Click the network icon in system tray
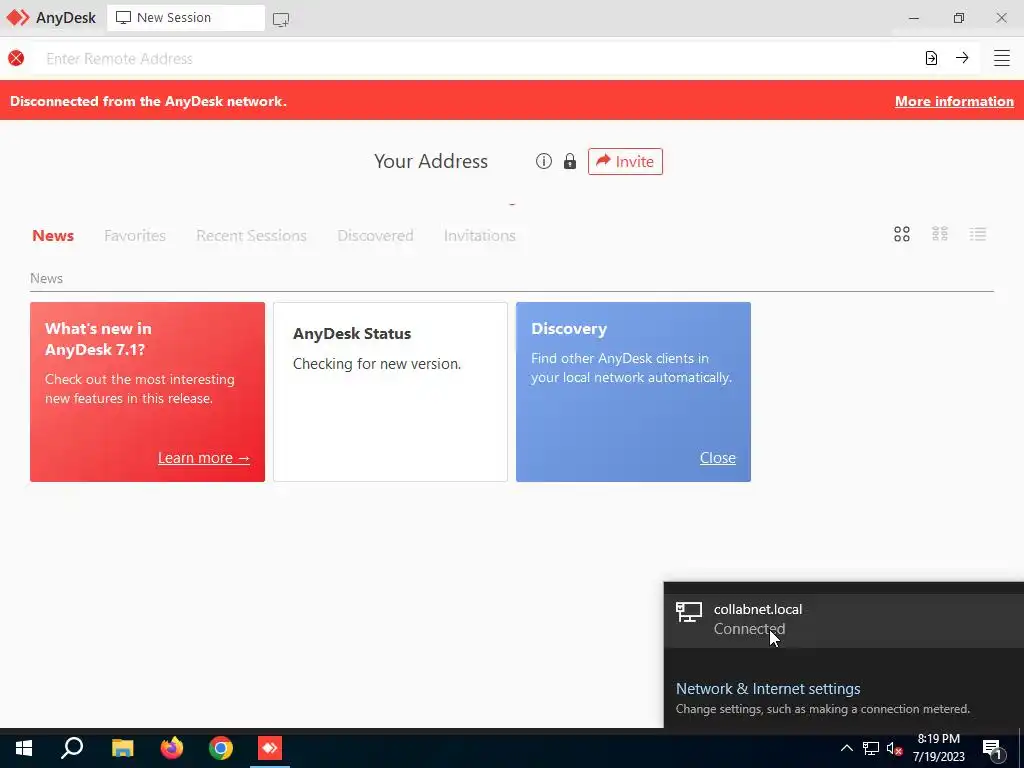This screenshot has height=768, width=1024. pos(871,748)
